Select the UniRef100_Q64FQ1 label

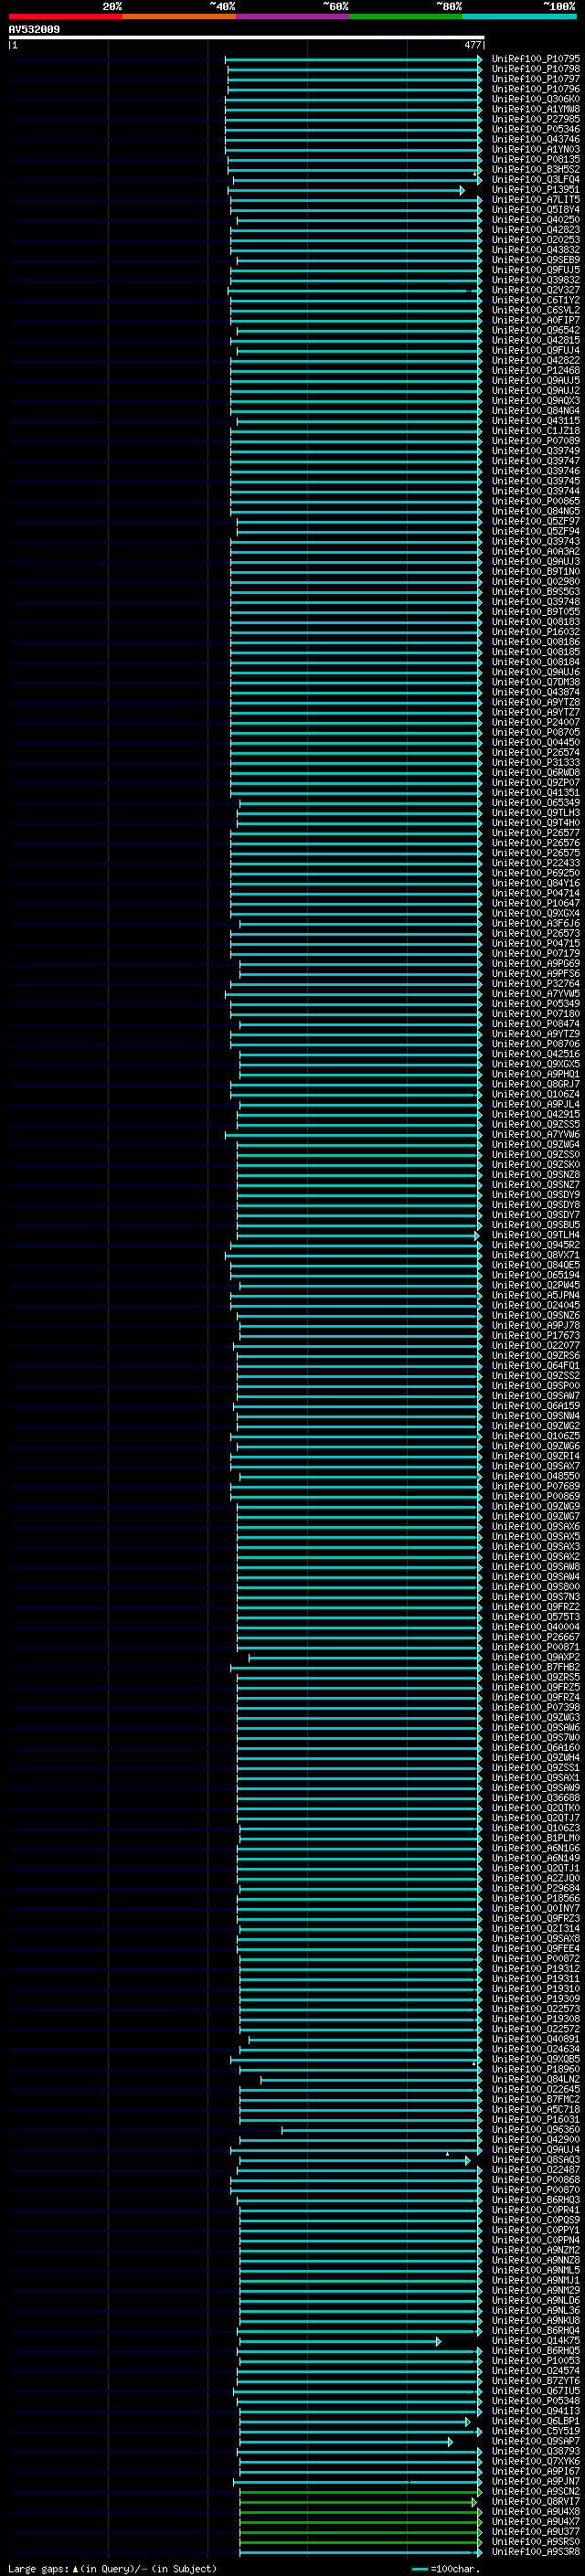[535, 1366]
